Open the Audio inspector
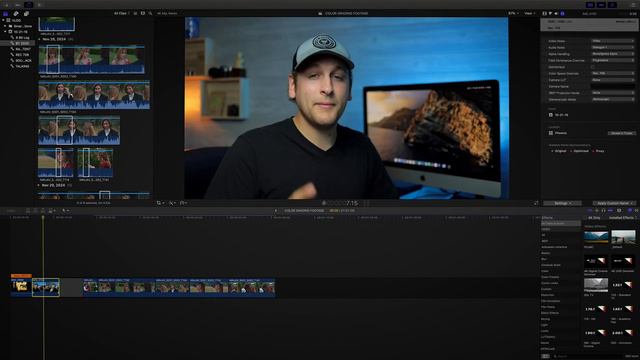Image resolution: width=640 pixels, height=360 pixels. coord(556,13)
